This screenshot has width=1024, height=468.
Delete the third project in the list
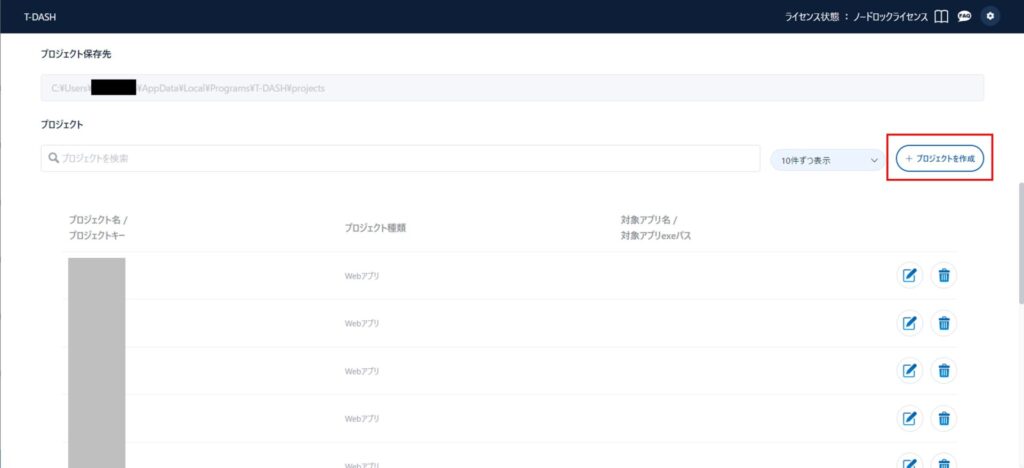pos(943,370)
